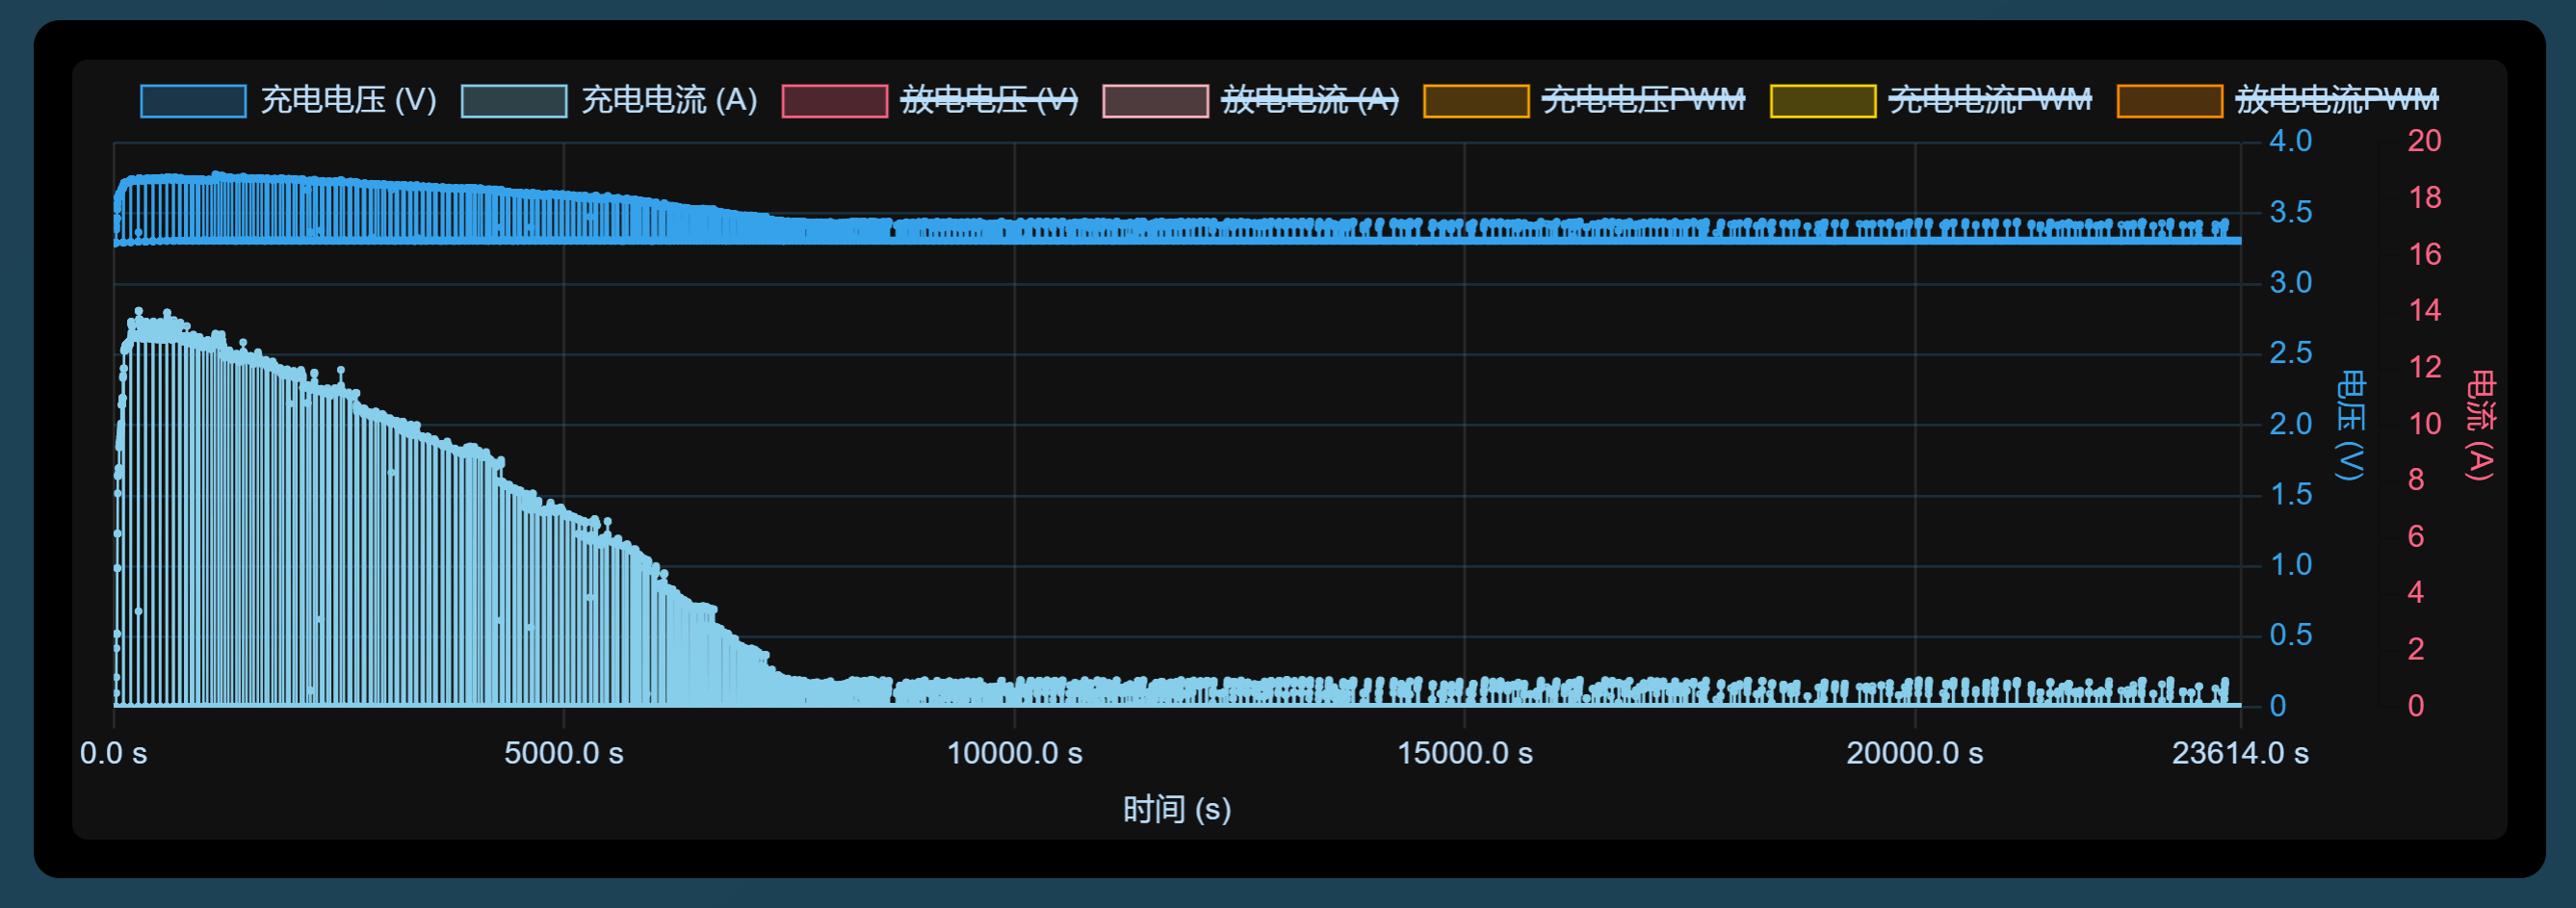The width and height of the screenshot is (2576, 908).
Task: Click the 5000.0 s time axis label
Action: point(564,753)
